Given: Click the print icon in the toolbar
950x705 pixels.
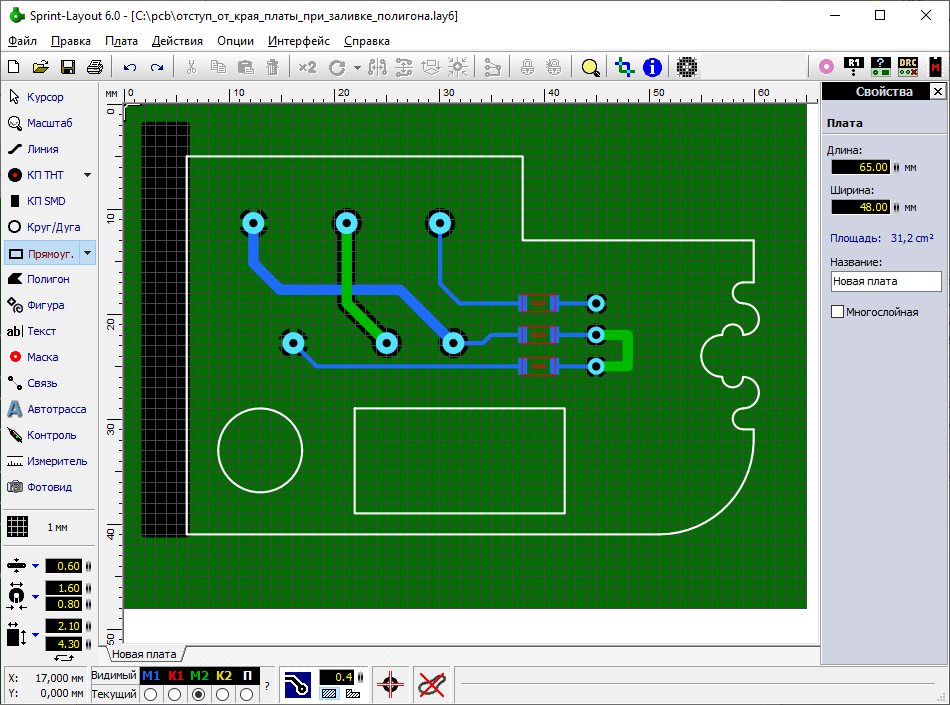Looking at the screenshot, I should coord(95,67).
